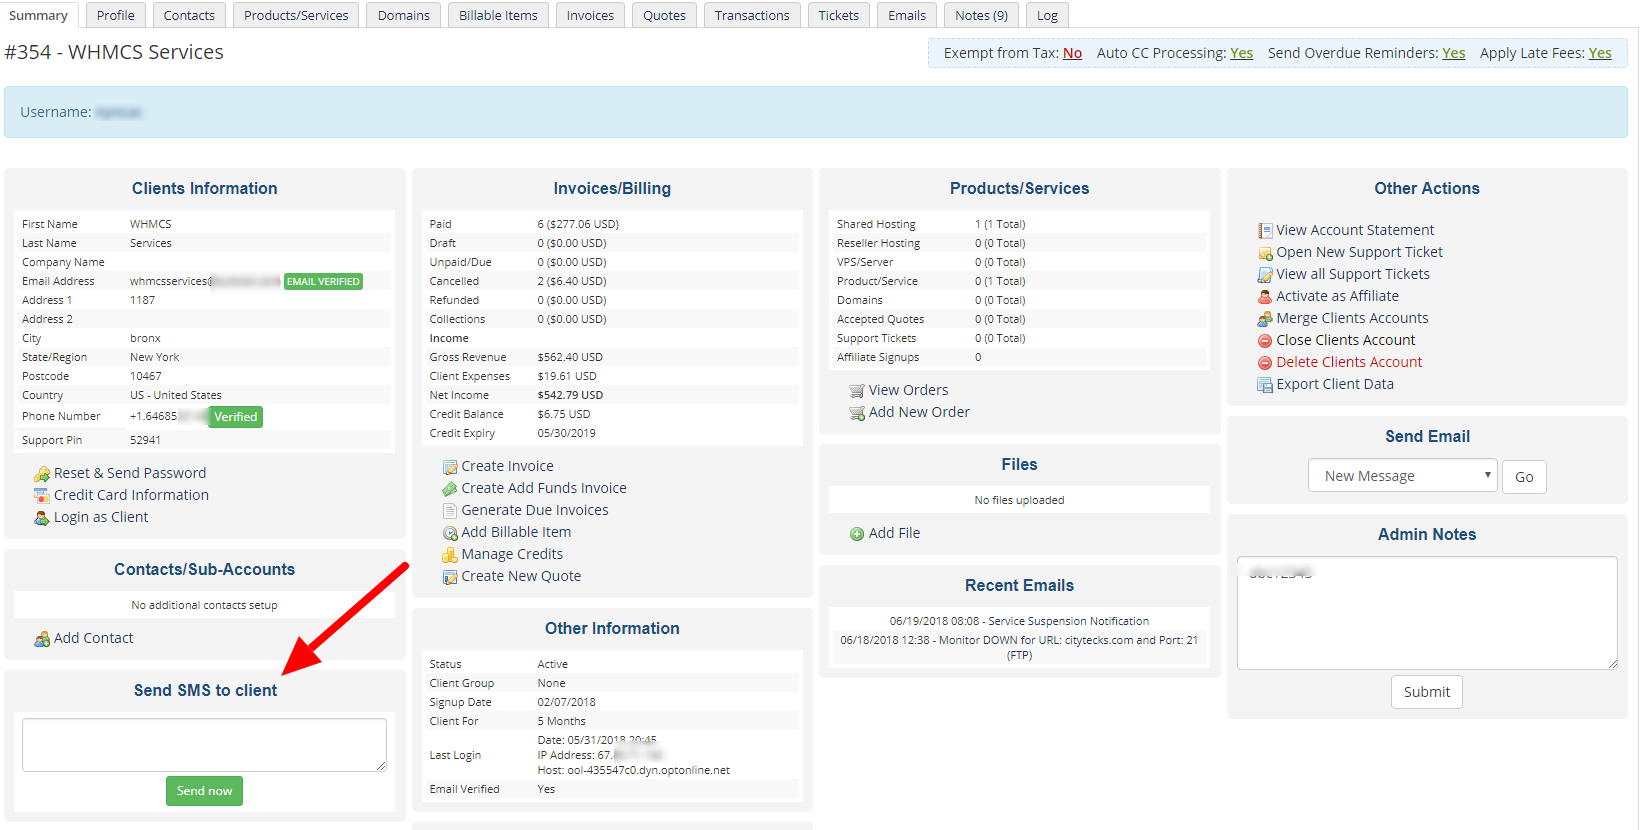Click the View all Support Tickets icon
This screenshot has width=1645, height=830.
1265,275
